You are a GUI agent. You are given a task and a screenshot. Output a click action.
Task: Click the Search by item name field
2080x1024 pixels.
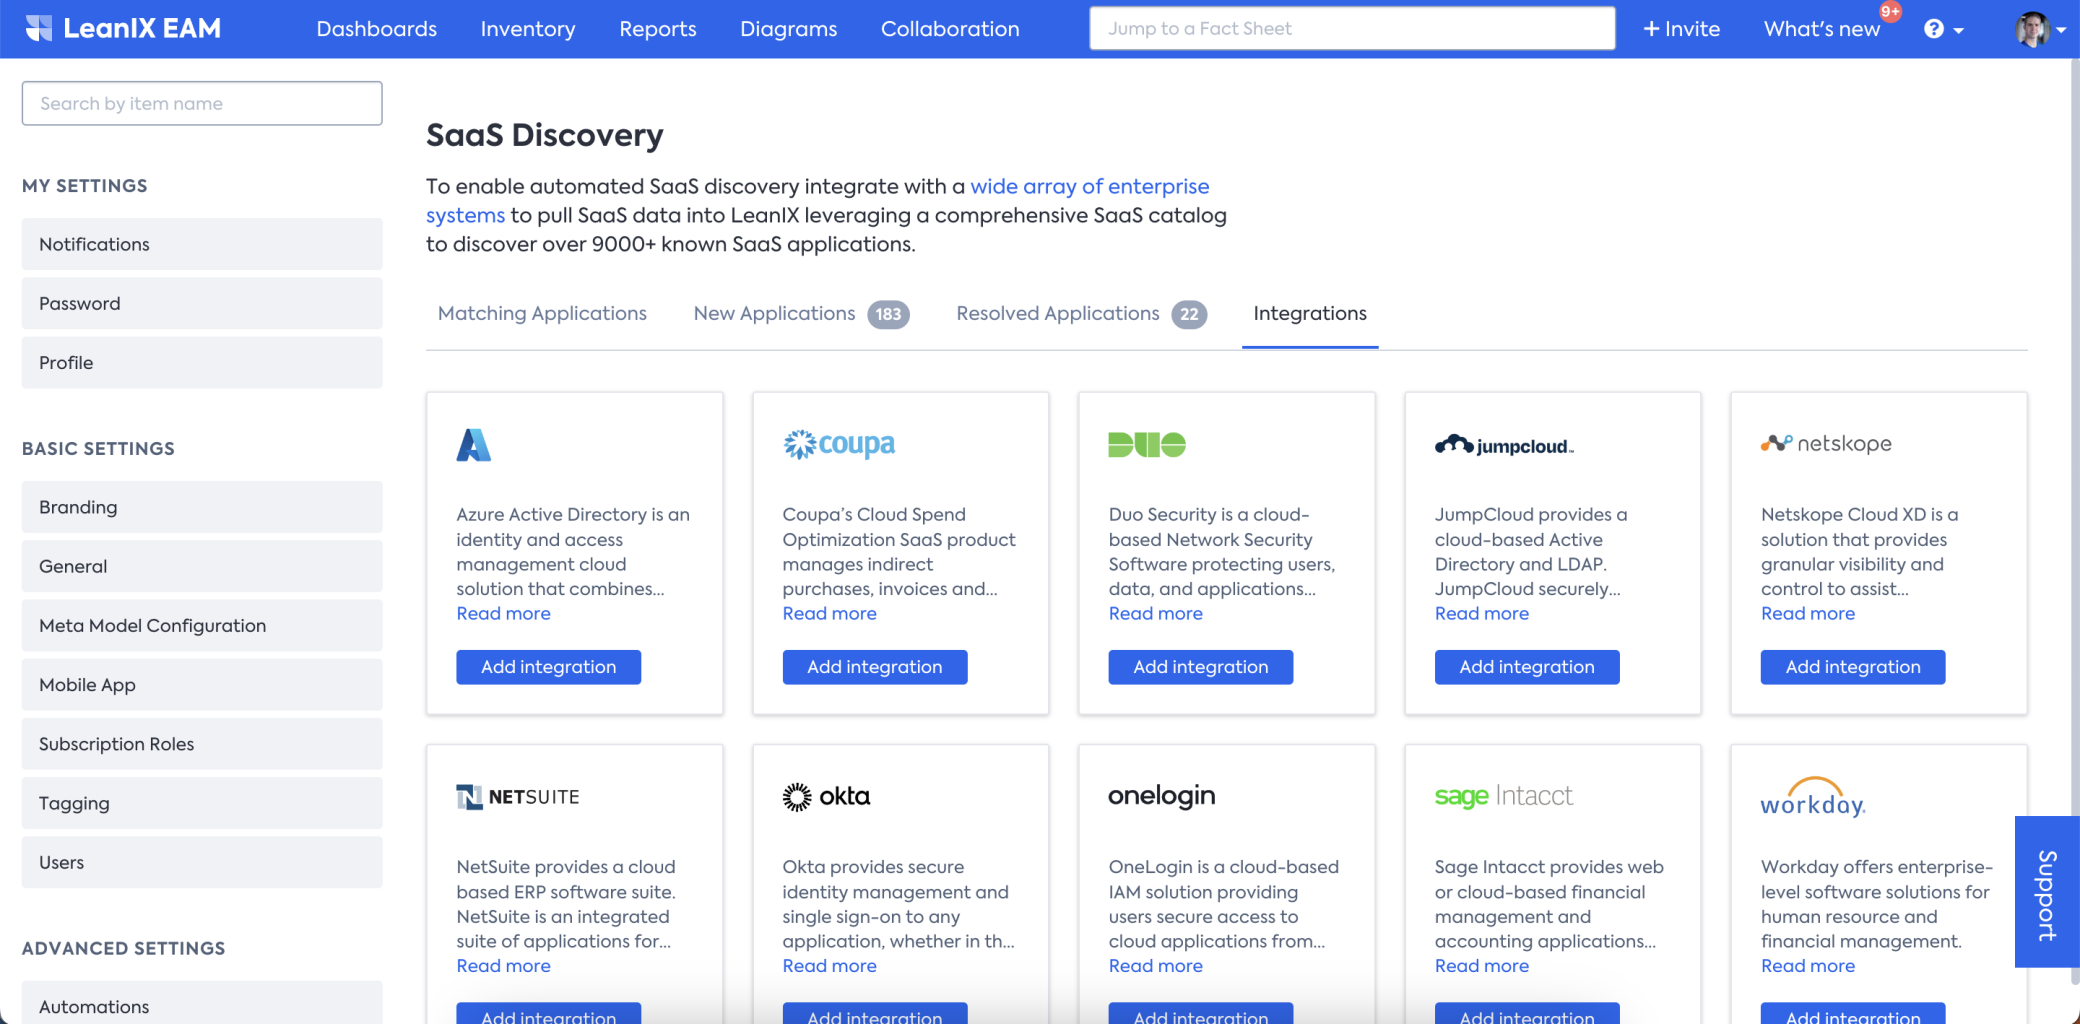[x=202, y=103]
